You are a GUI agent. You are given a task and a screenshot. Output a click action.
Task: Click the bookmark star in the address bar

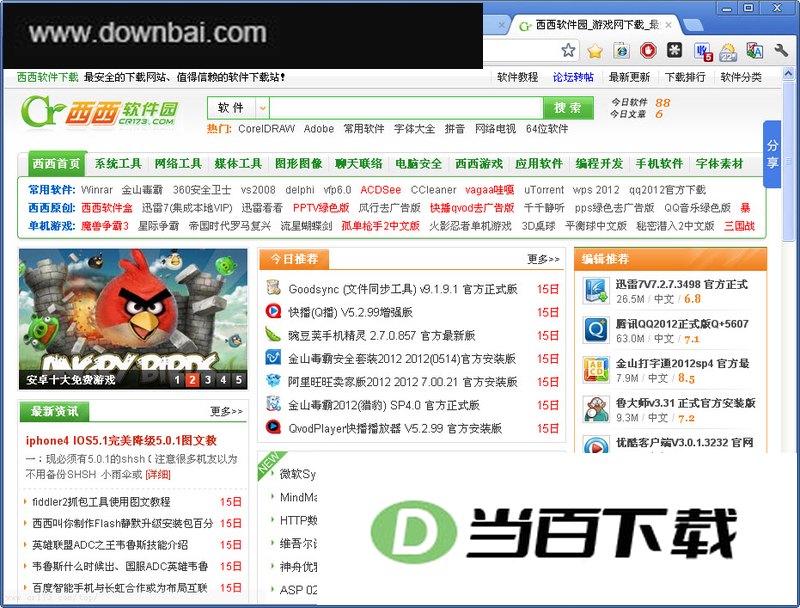pos(568,50)
